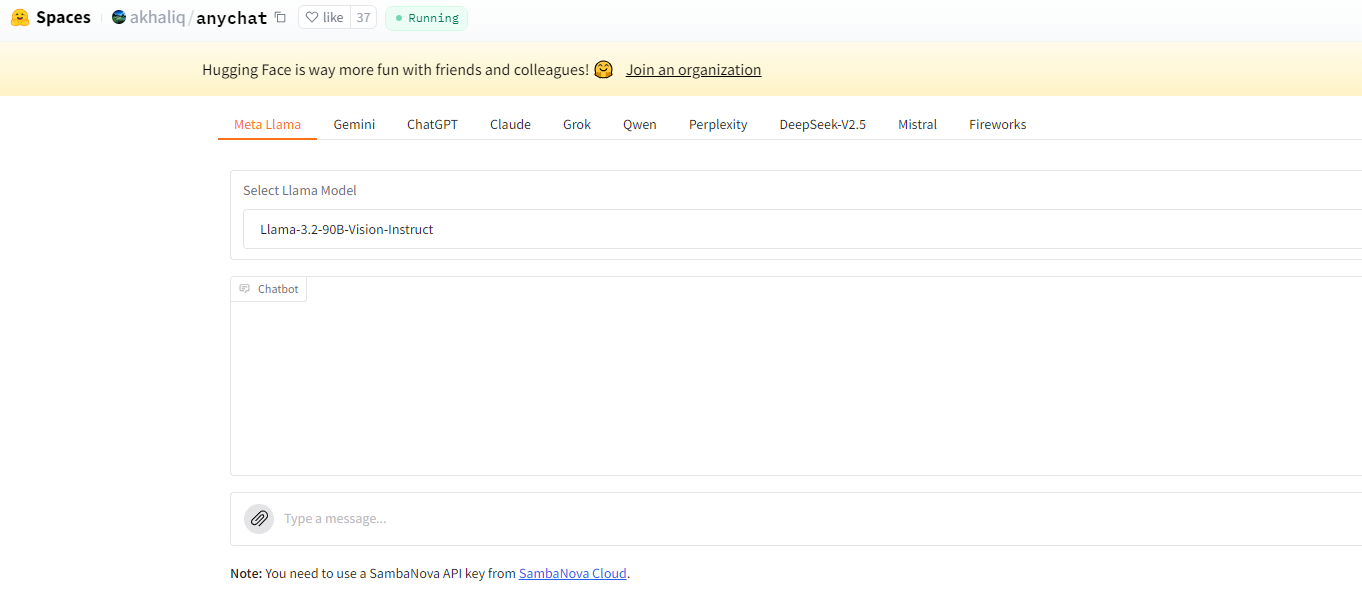Open the Fireworks tab
This screenshot has height=604, width=1362.
click(998, 124)
